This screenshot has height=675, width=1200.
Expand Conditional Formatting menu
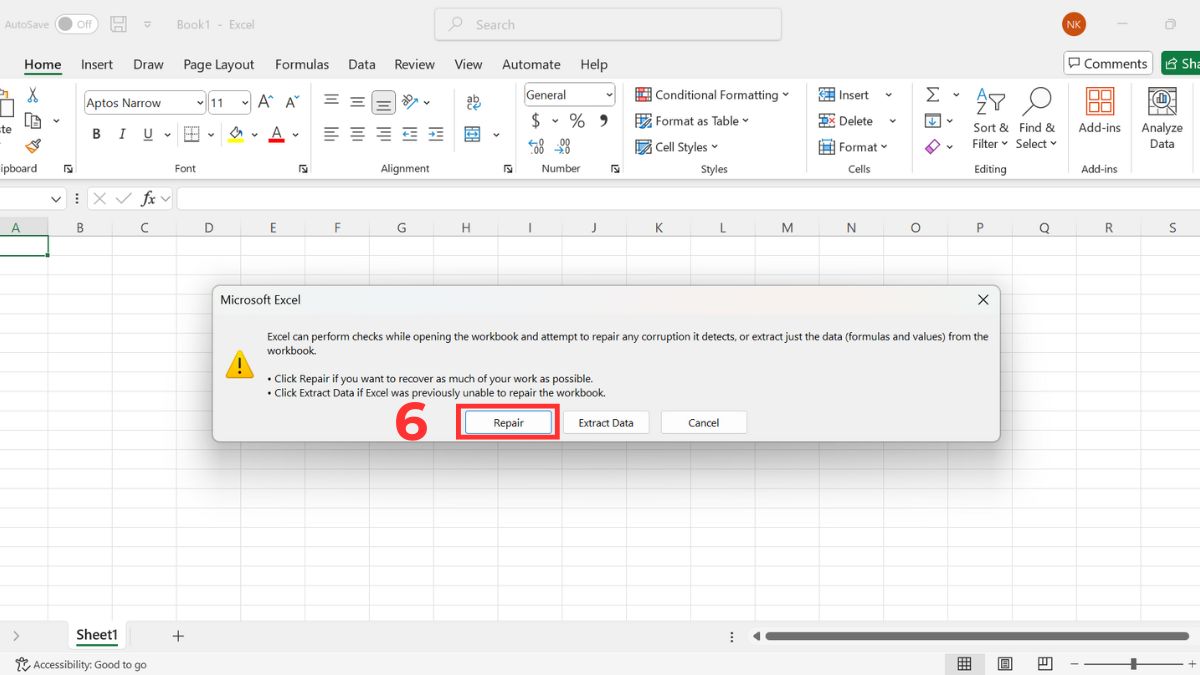(712, 95)
